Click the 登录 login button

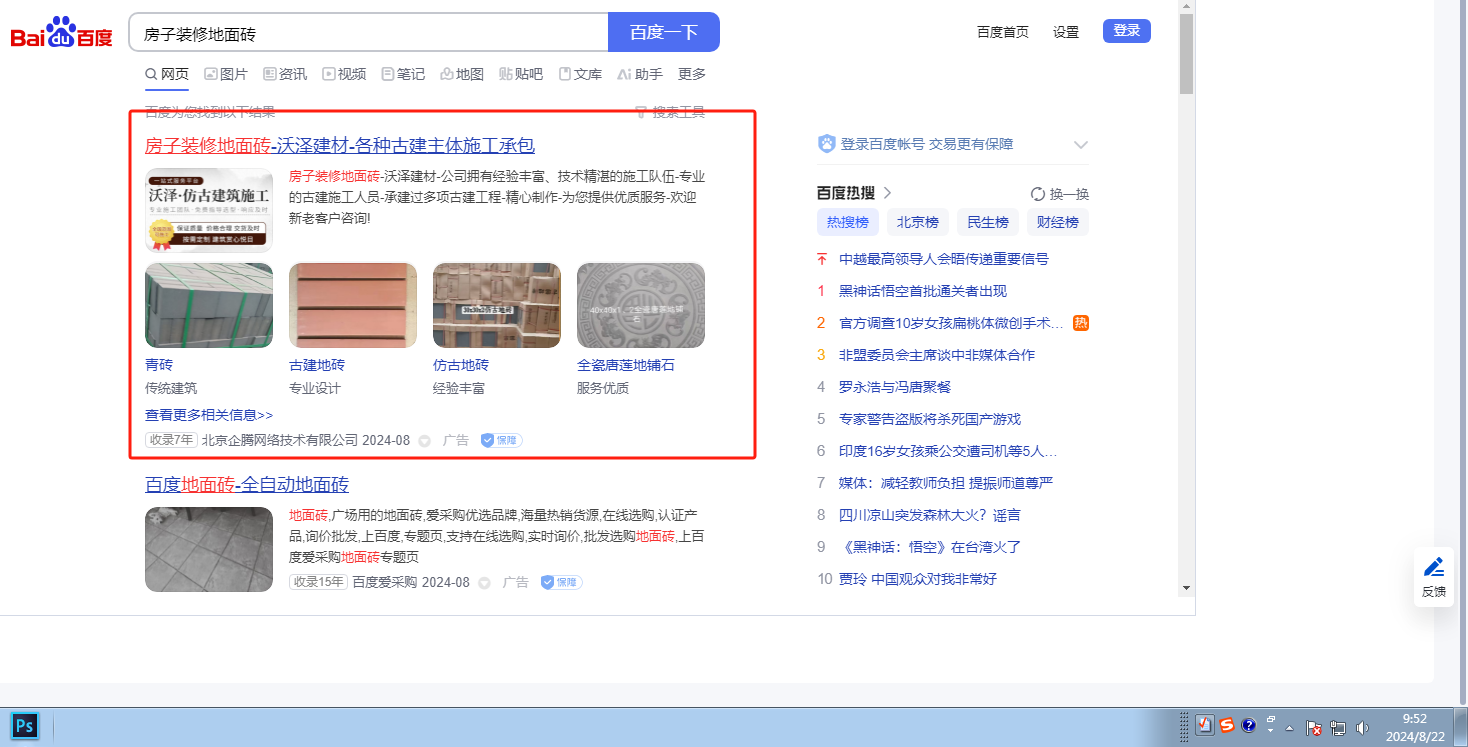(1127, 31)
